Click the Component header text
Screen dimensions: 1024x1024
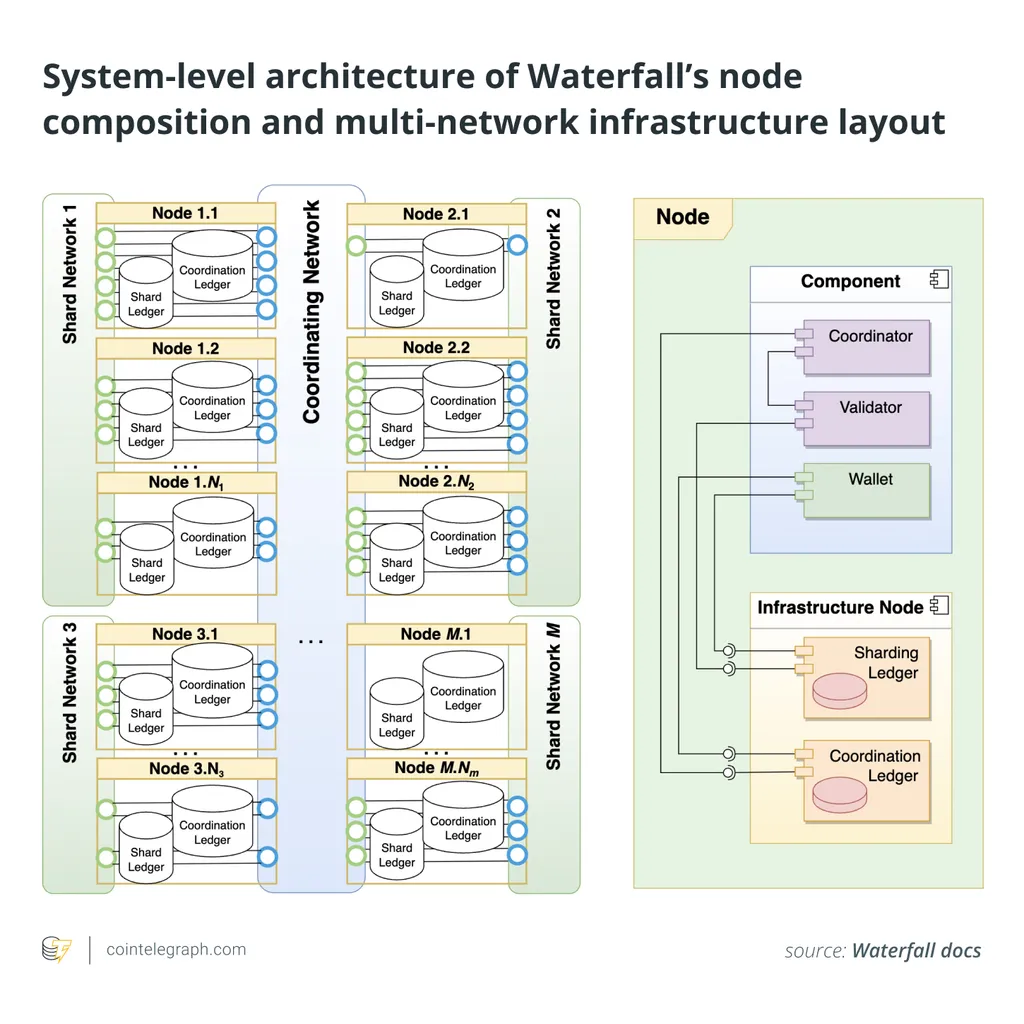click(850, 281)
